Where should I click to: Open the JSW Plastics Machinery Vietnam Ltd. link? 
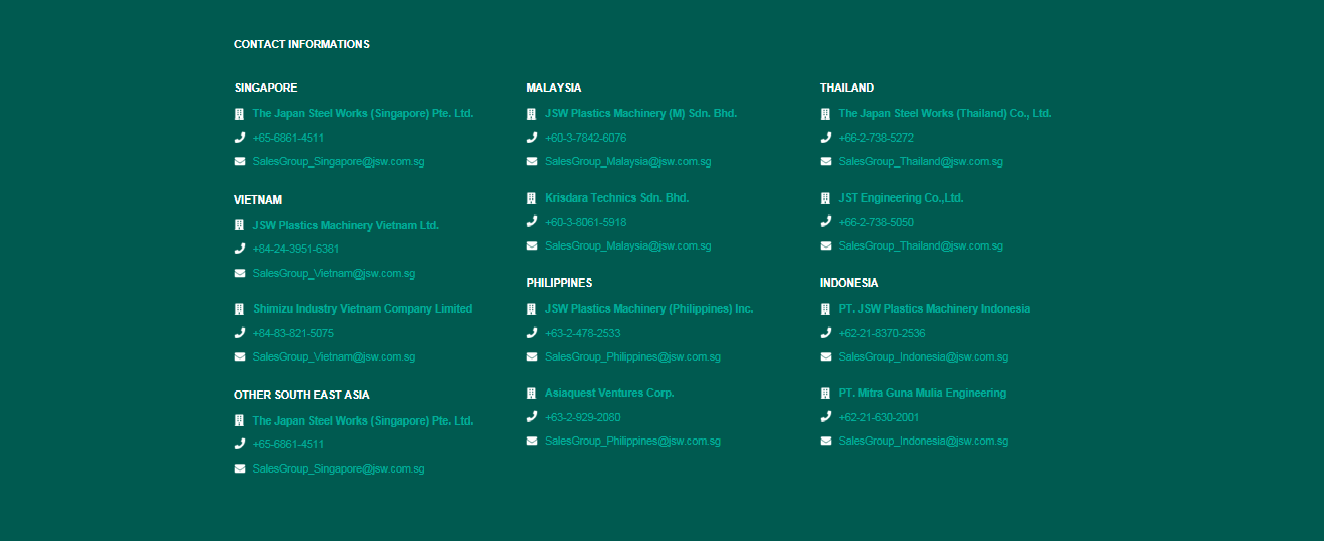point(345,226)
